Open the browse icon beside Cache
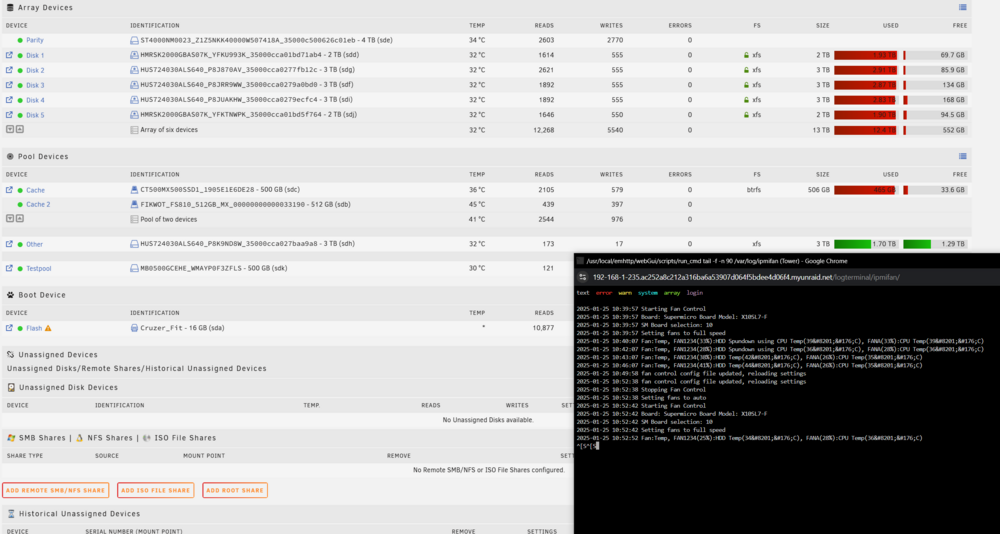The image size is (1000, 534). point(9,190)
